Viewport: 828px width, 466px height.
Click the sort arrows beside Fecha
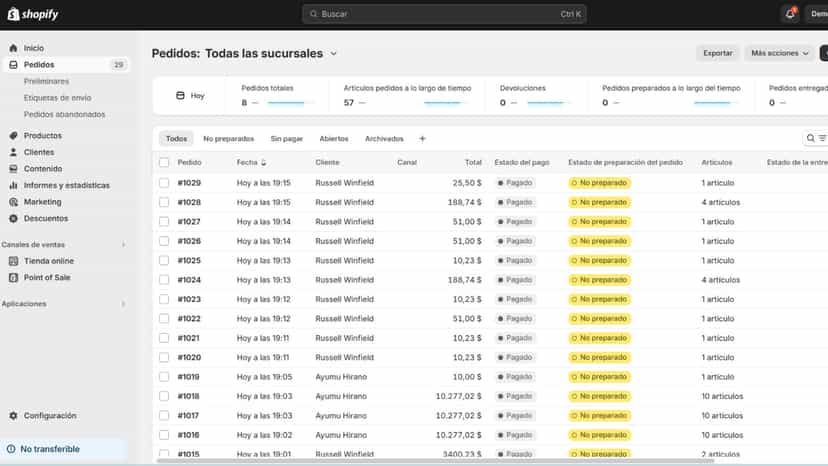pyautogui.click(x=264, y=162)
